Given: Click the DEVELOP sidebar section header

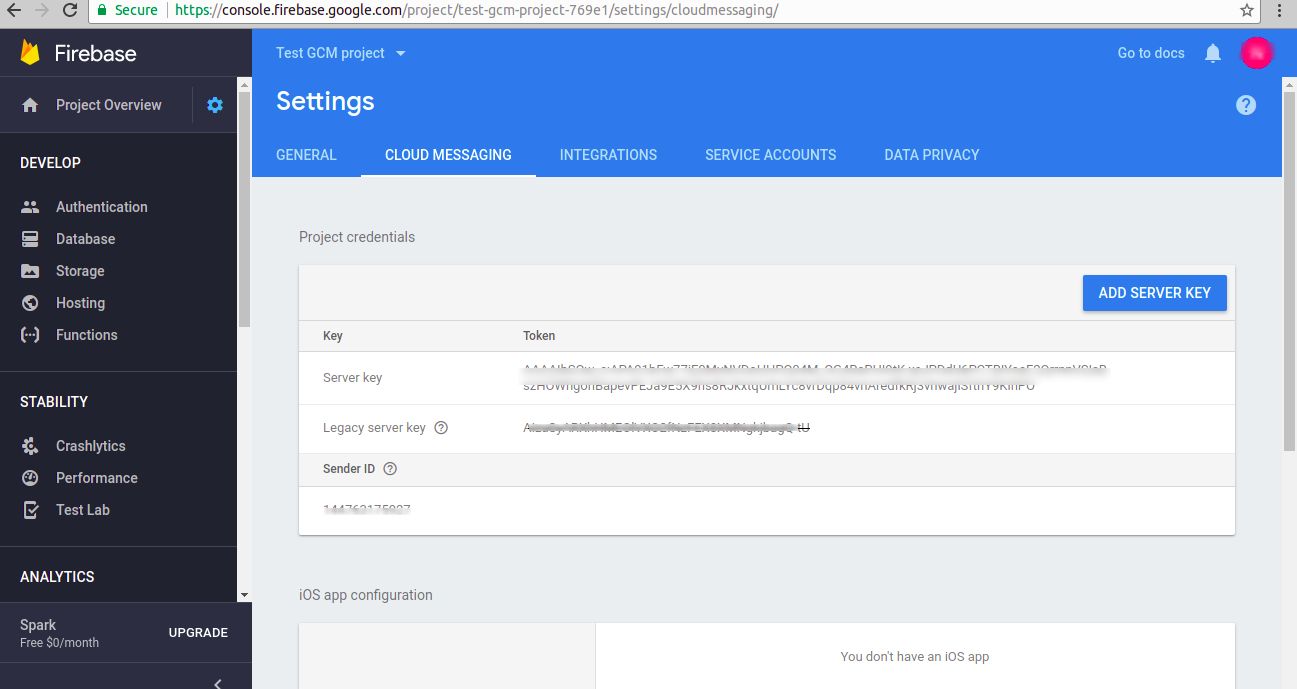Looking at the screenshot, I should 50,163.
